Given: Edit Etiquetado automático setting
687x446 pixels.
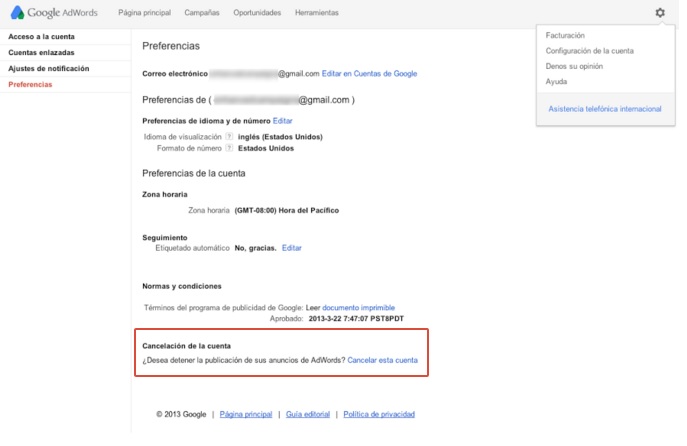Looking at the screenshot, I should click(292, 248).
